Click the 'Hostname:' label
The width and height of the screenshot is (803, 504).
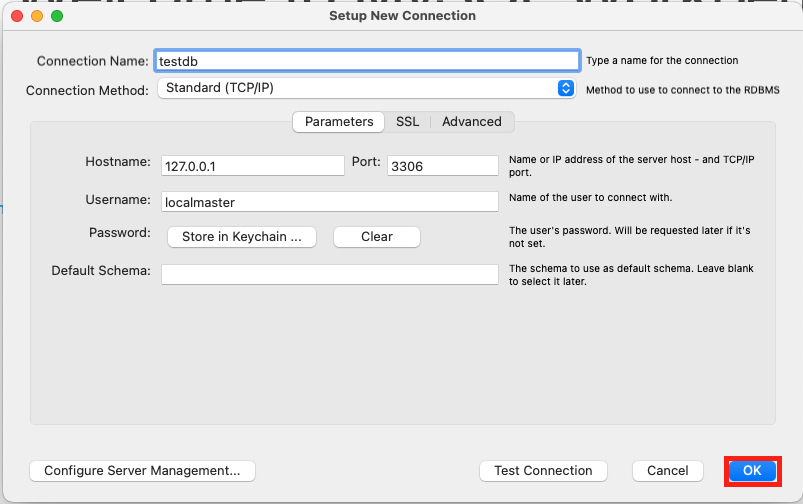pos(118,162)
